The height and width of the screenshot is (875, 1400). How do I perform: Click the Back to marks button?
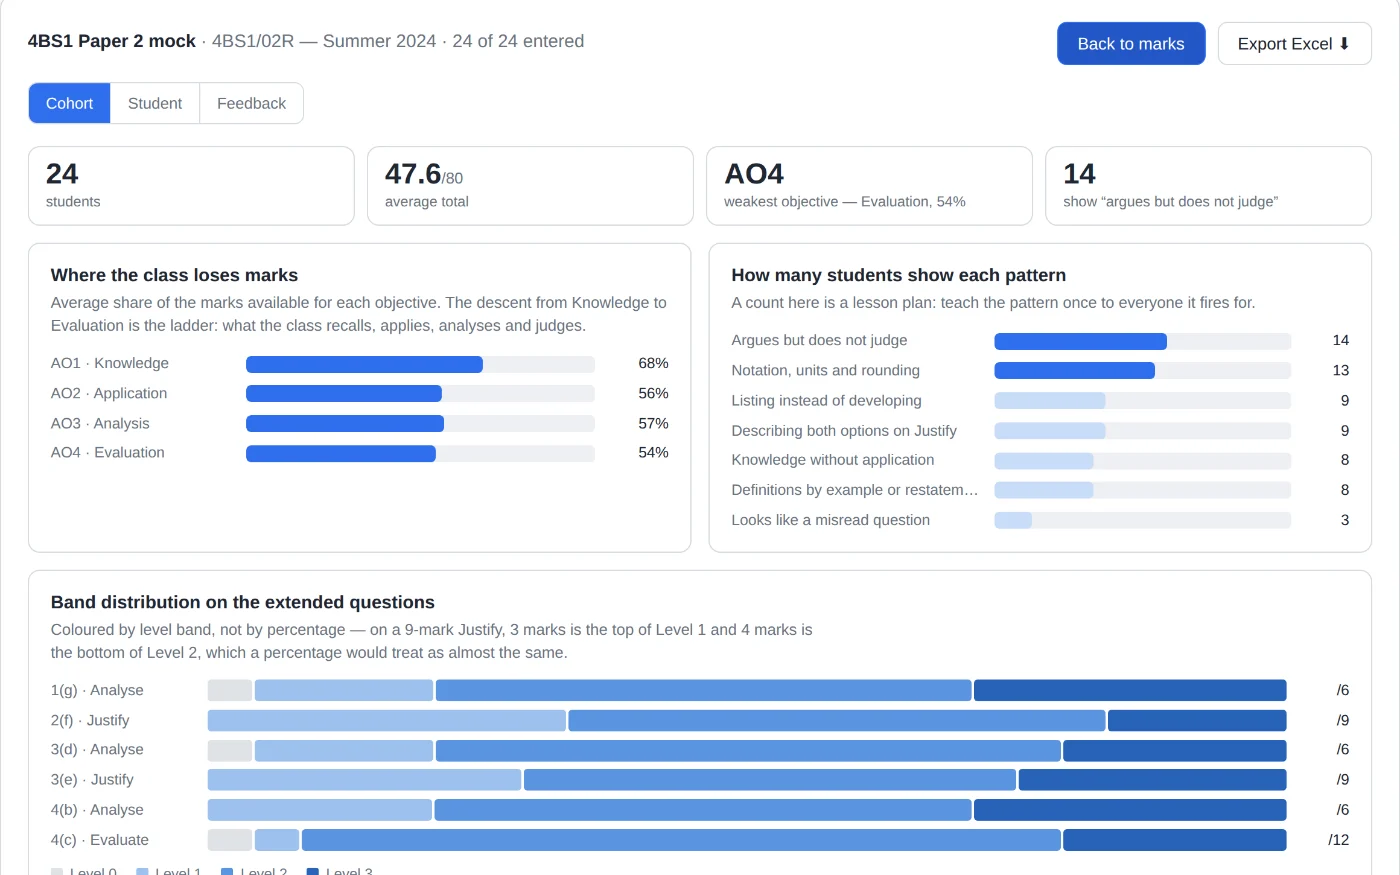tap(1131, 44)
